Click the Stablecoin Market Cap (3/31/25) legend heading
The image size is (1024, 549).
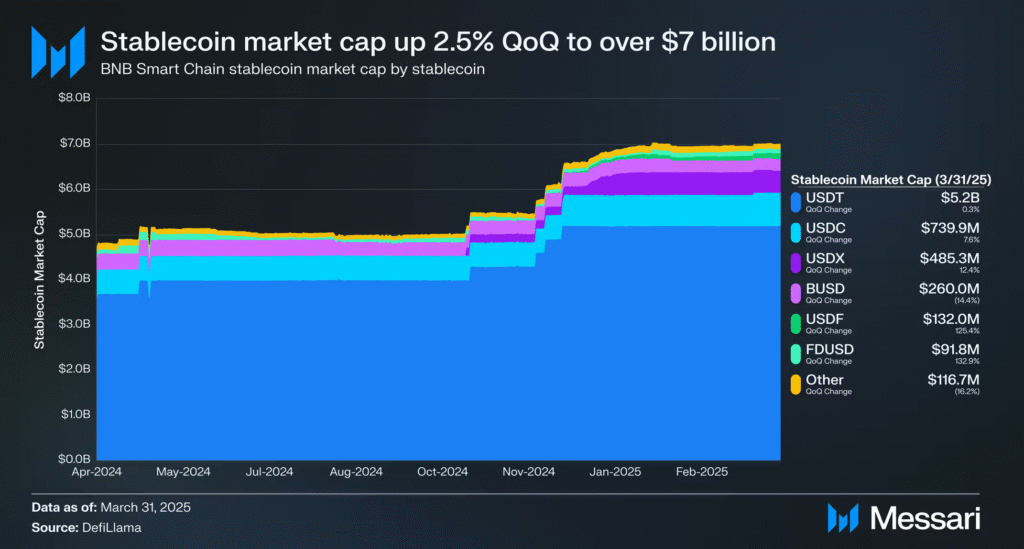[x=891, y=180]
